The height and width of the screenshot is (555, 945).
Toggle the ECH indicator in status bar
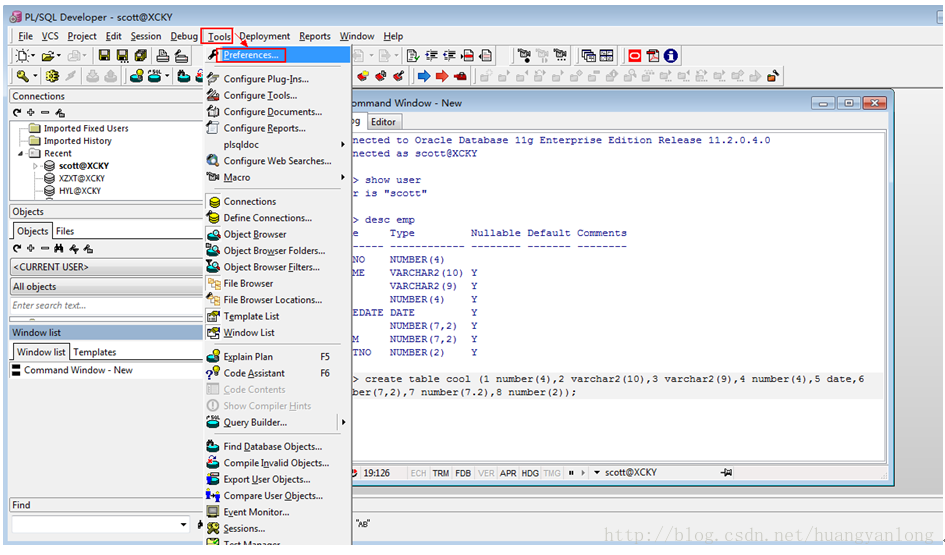(418, 473)
